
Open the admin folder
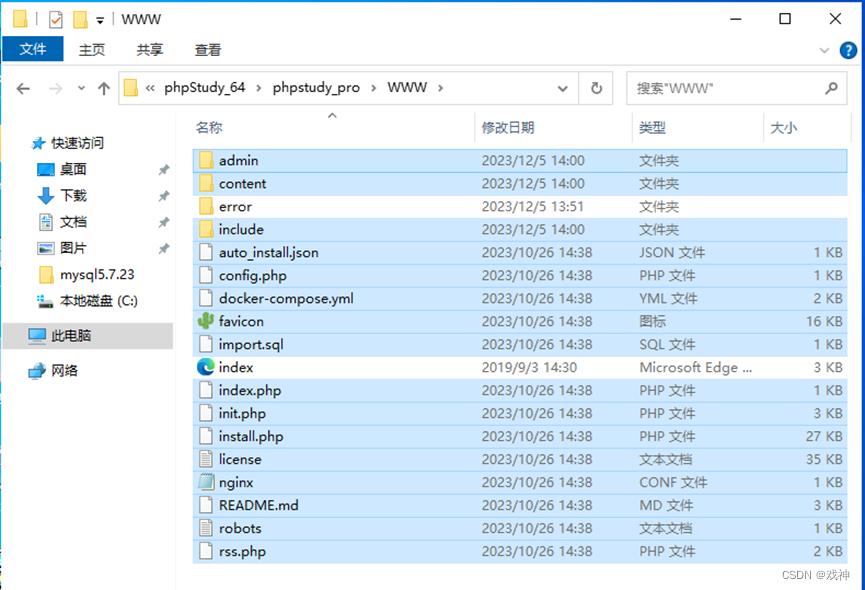click(x=241, y=160)
